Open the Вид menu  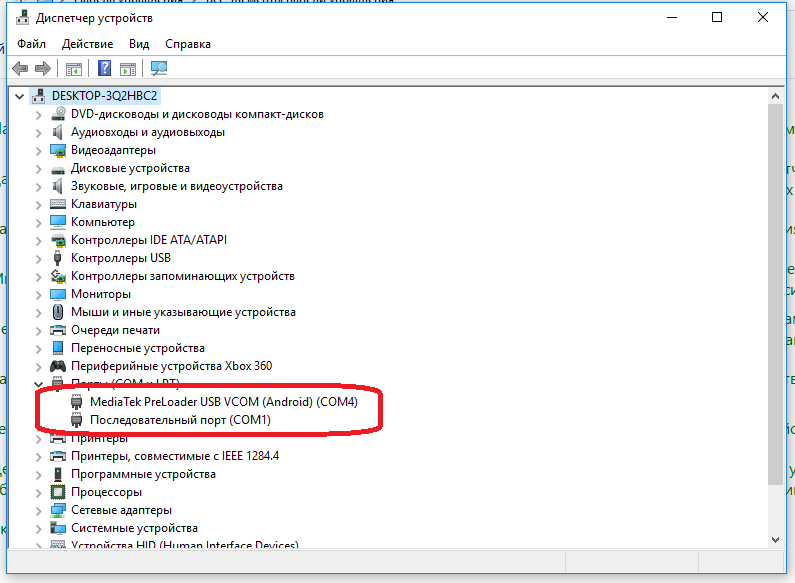pos(139,44)
